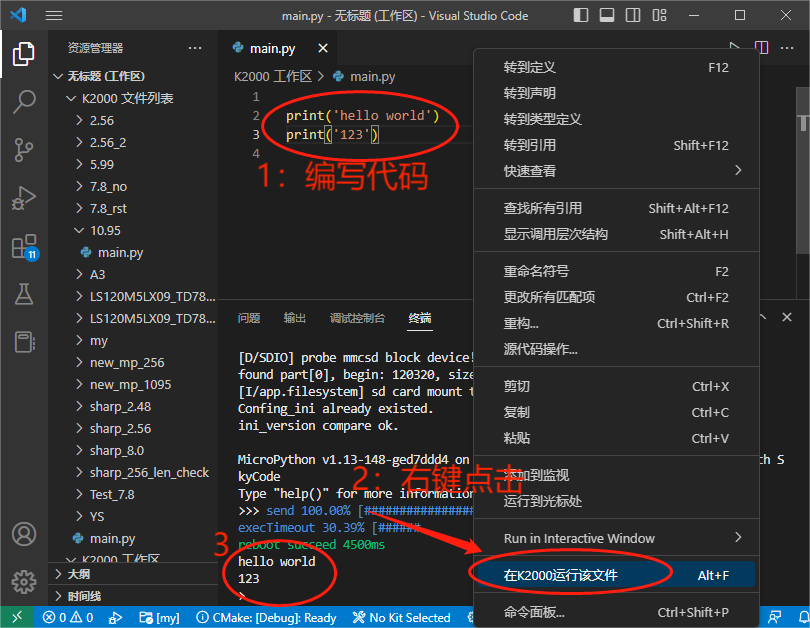Open the notebook-style icon in activity bar

(x=24, y=342)
